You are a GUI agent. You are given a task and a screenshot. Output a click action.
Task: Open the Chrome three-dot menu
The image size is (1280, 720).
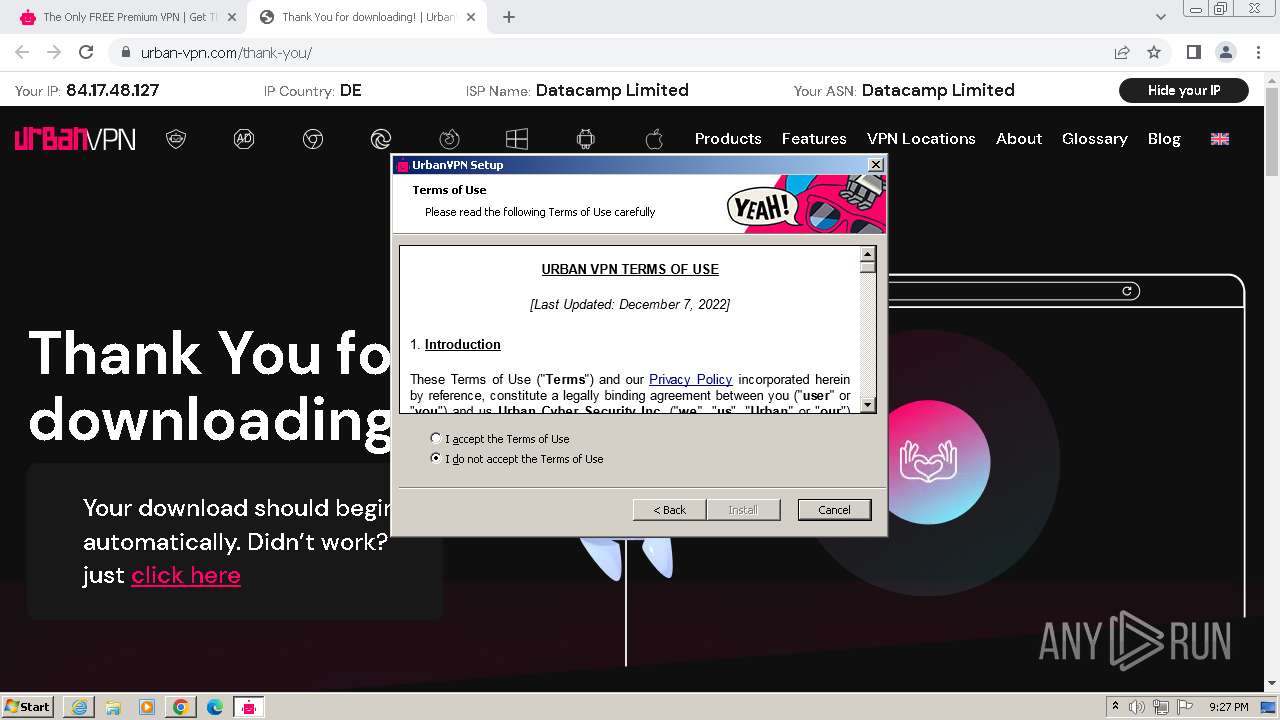[x=1257, y=52]
